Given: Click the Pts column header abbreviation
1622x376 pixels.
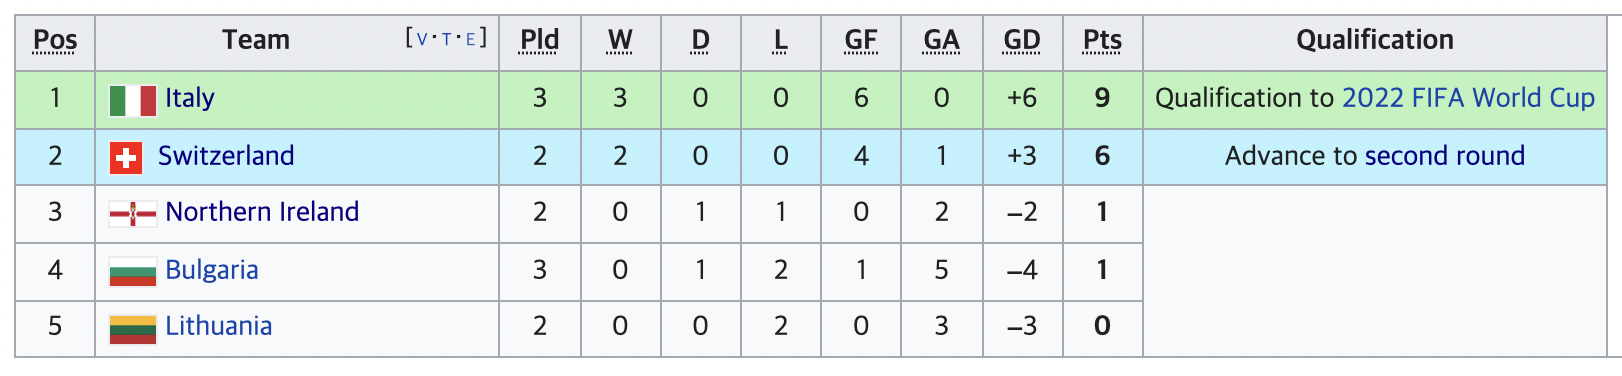Looking at the screenshot, I should click(x=1102, y=40).
